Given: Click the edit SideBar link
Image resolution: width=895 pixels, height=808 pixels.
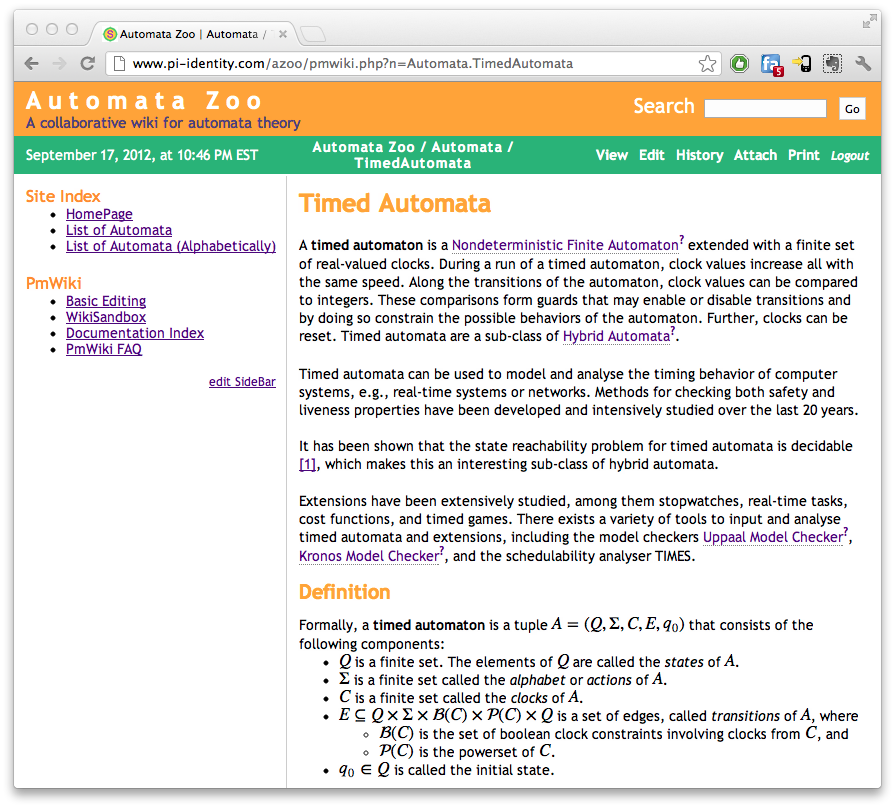Looking at the screenshot, I should [x=242, y=382].
